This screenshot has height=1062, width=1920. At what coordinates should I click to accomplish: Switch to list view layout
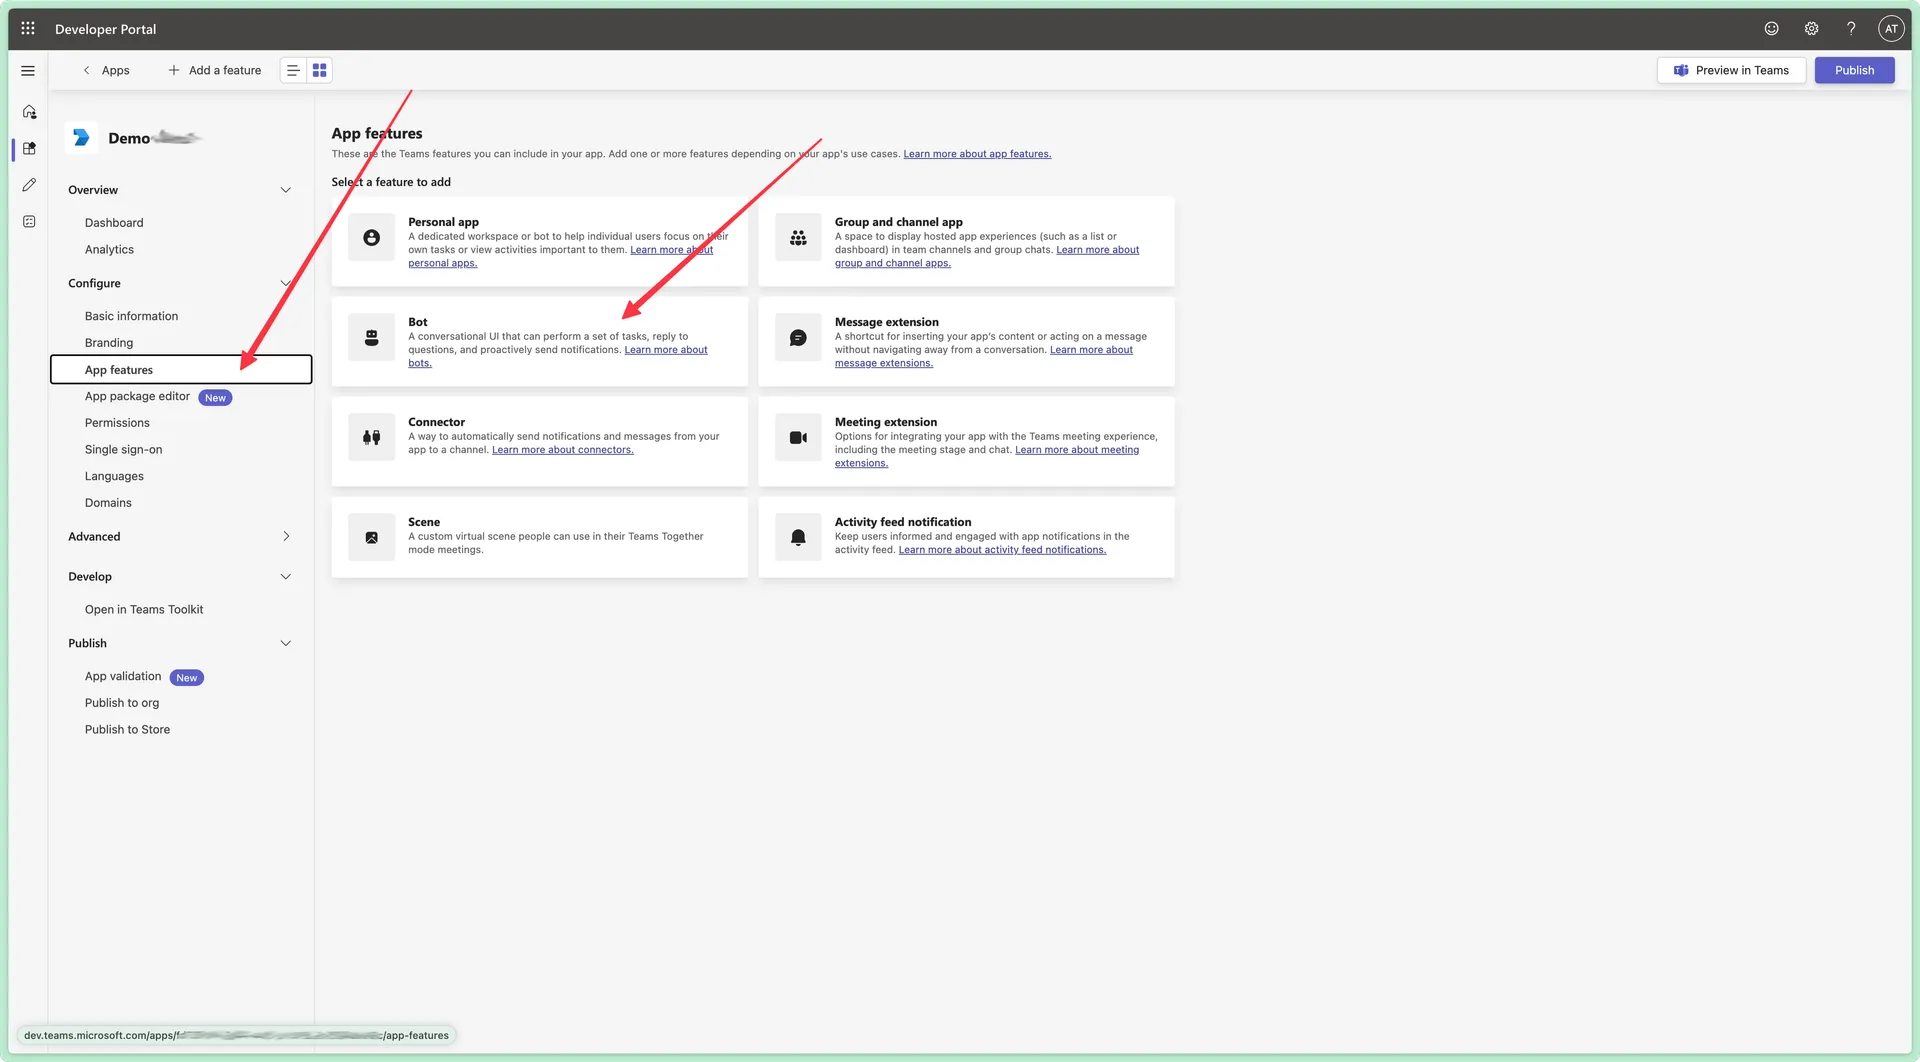tap(293, 70)
